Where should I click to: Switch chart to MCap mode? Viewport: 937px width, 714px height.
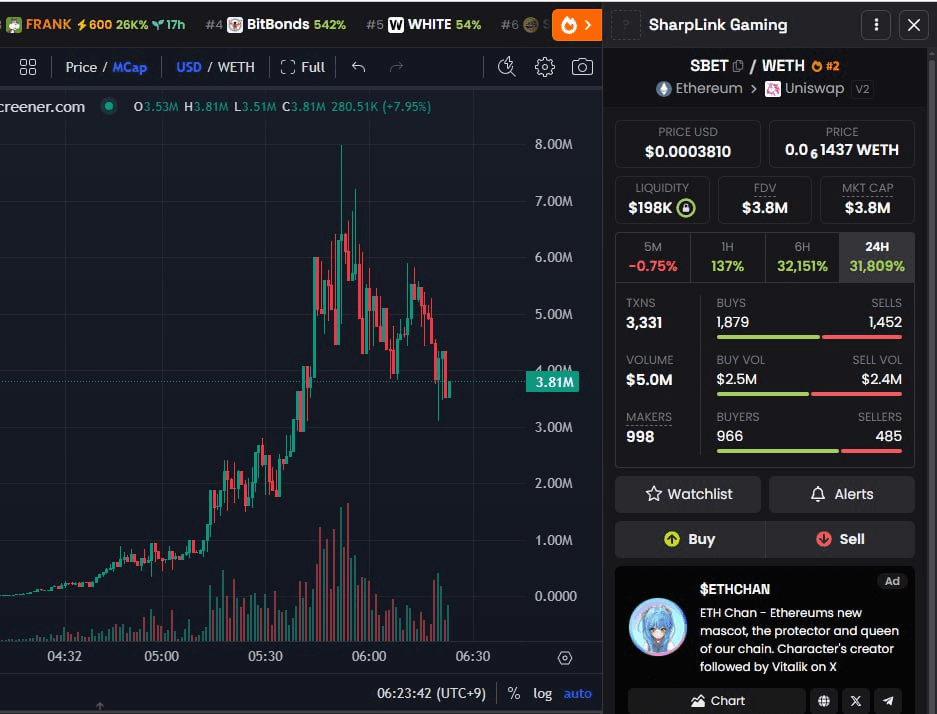pyautogui.click(x=130, y=67)
